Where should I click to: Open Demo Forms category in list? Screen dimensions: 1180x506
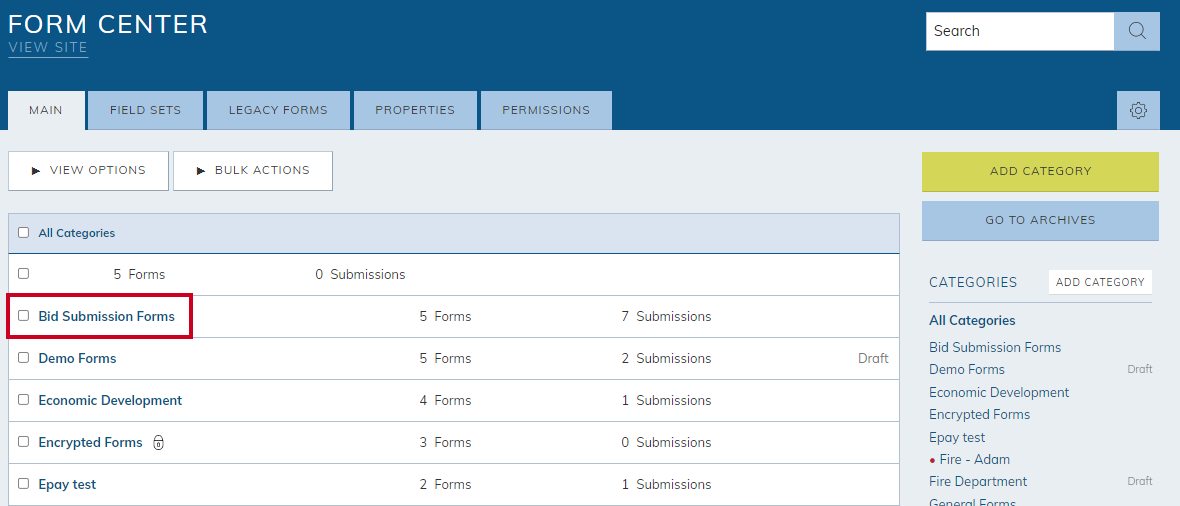pos(78,358)
